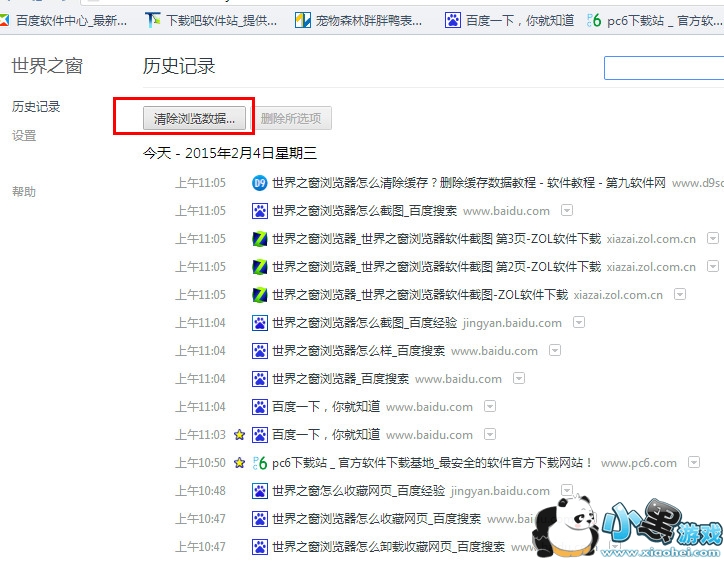
Task: Click the greyed 删除所选项 button
Action: [x=291, y=119]
